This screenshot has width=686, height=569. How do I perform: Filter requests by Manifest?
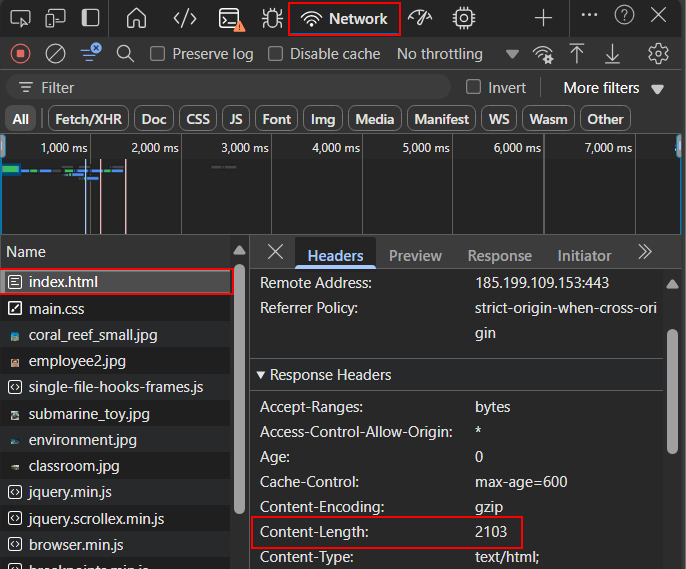coord(441,119)
